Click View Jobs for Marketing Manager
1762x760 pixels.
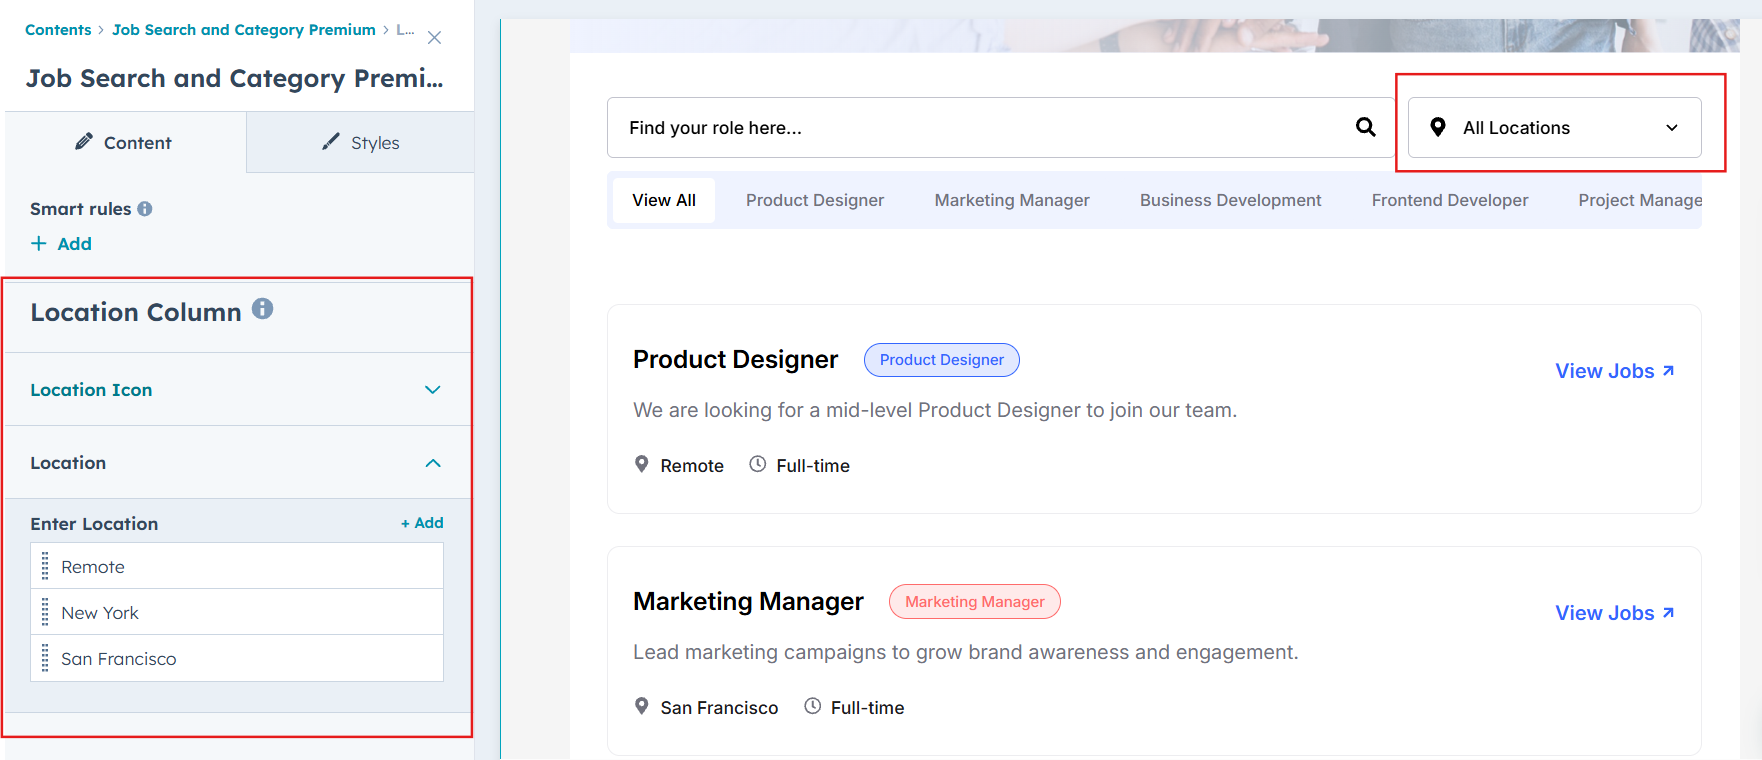coord(1613,613)
